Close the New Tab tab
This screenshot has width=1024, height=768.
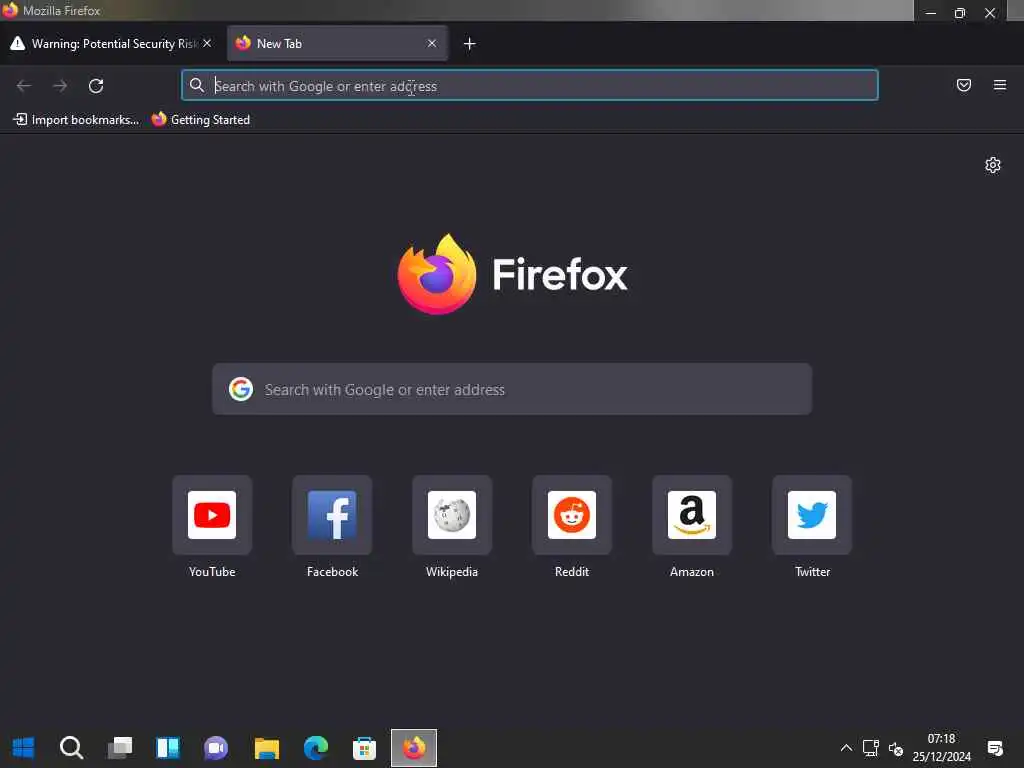coord(432,43)
